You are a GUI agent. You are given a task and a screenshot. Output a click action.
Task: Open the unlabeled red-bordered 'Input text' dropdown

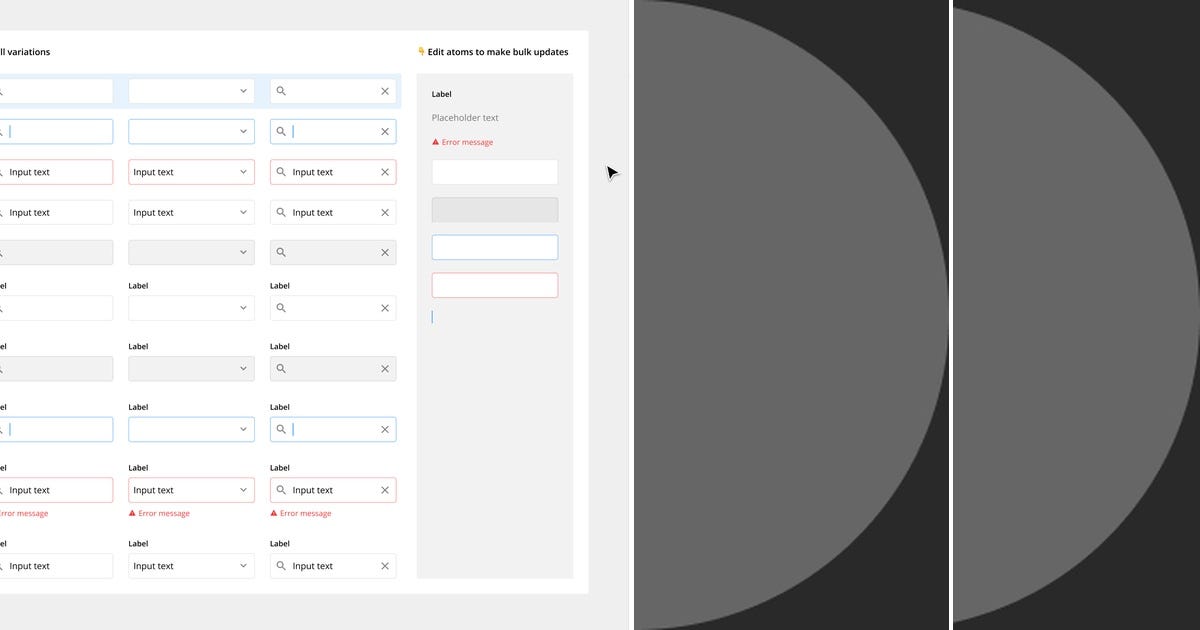tap(191, 172)
